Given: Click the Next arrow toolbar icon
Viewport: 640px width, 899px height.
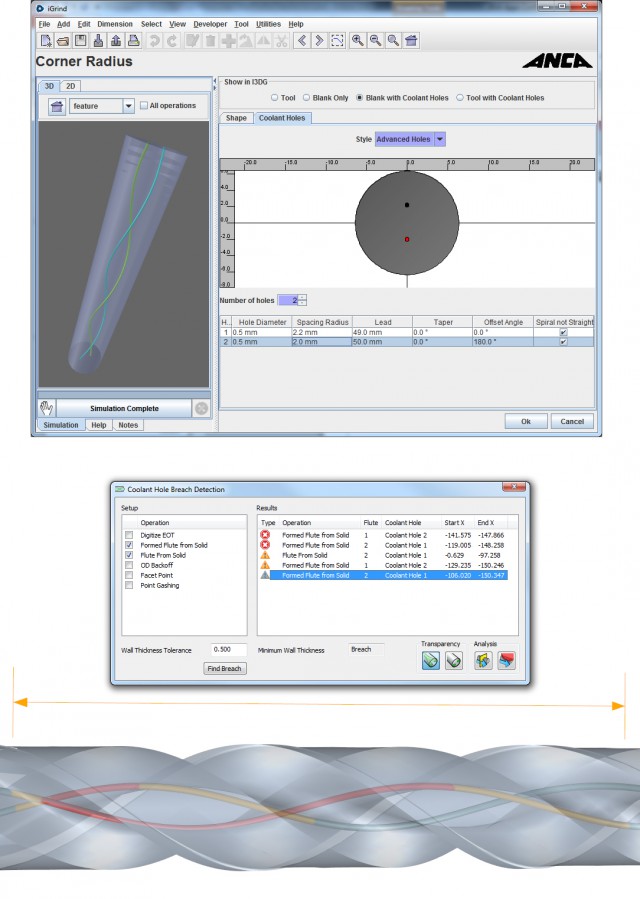Looking at the screenshot, I should pyautogui.click(x=319, y=41).
